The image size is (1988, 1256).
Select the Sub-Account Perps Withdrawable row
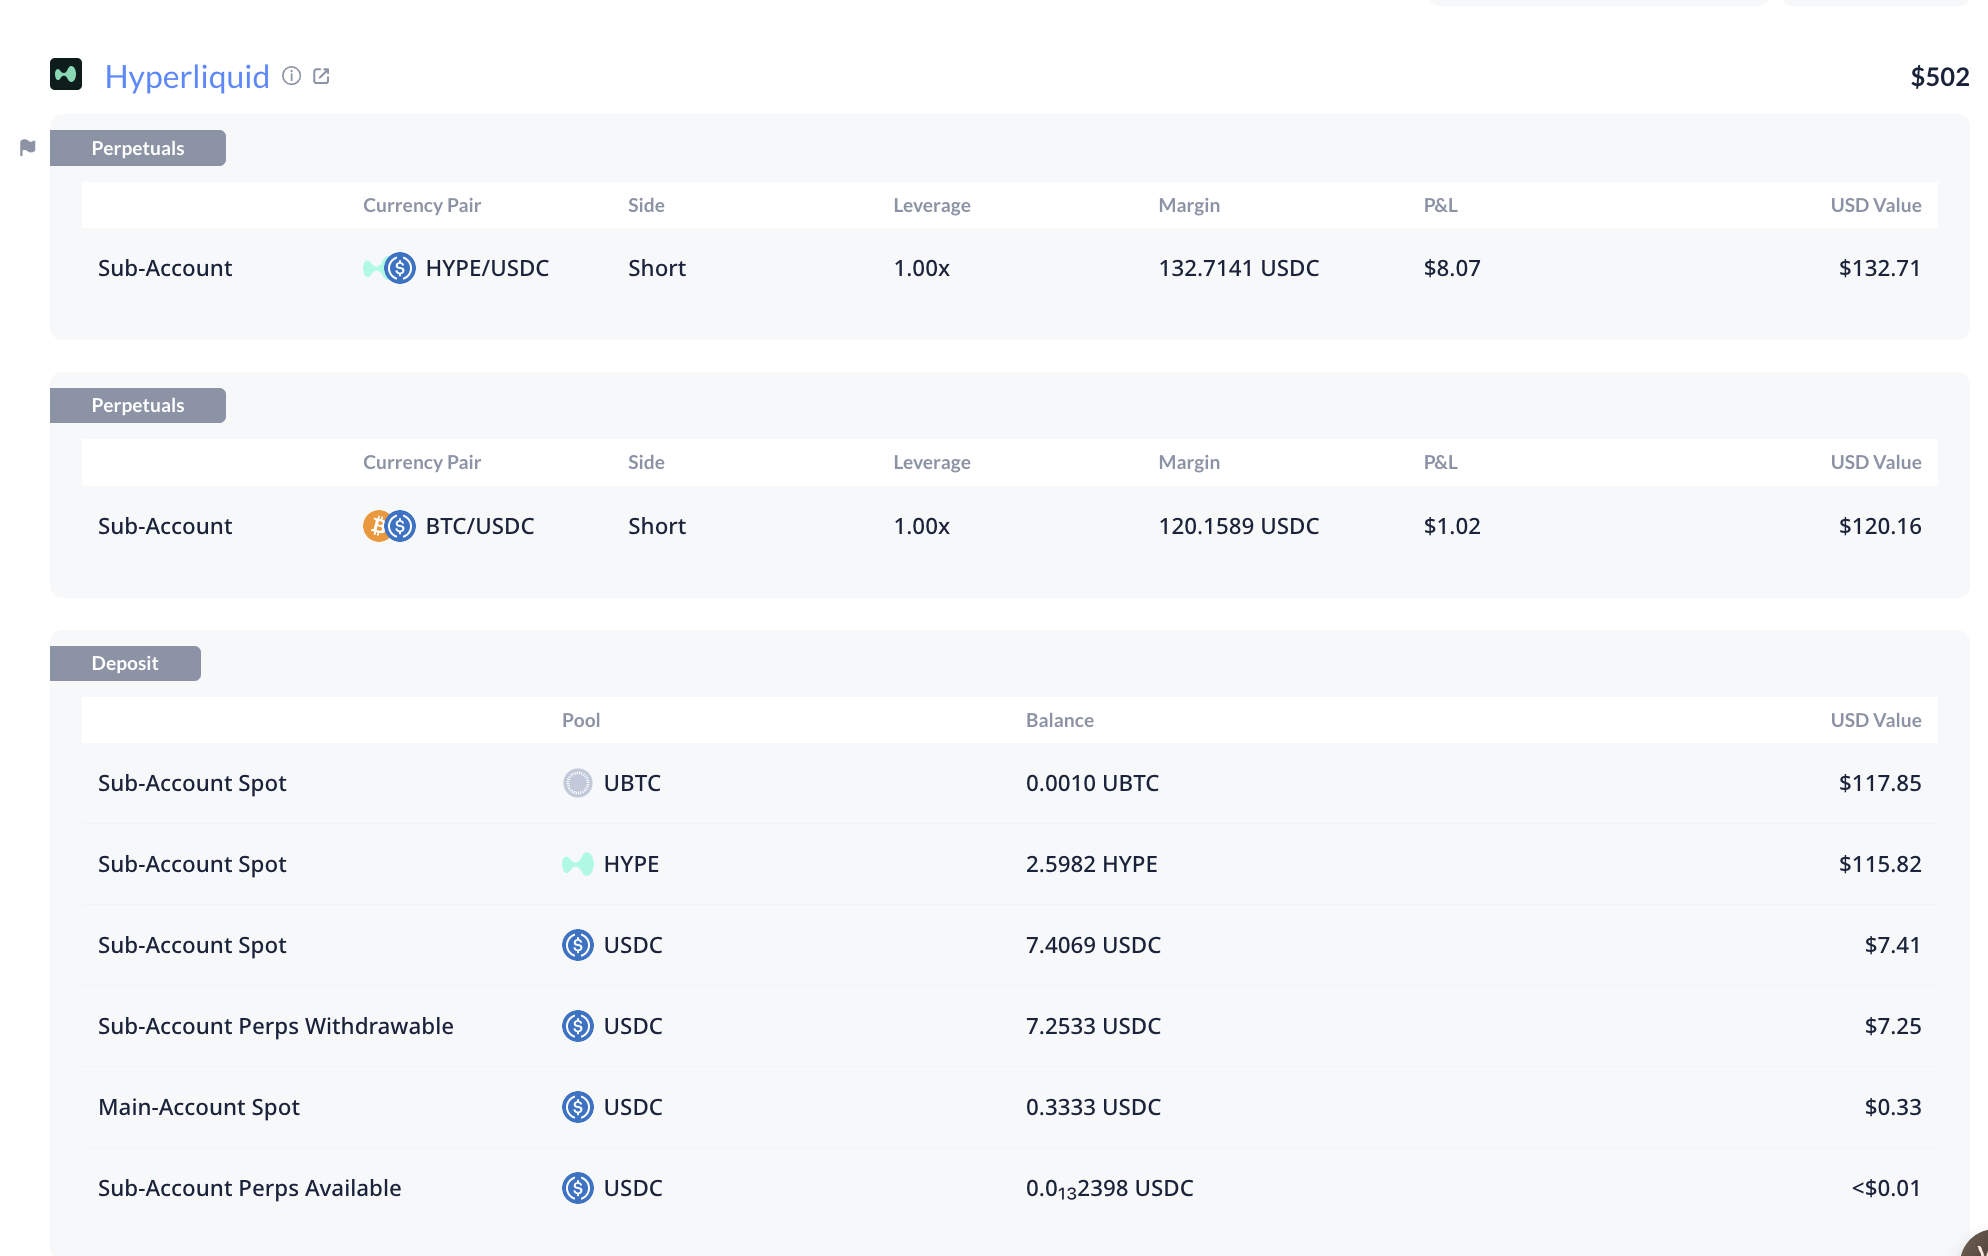[x=276, y=1026]
